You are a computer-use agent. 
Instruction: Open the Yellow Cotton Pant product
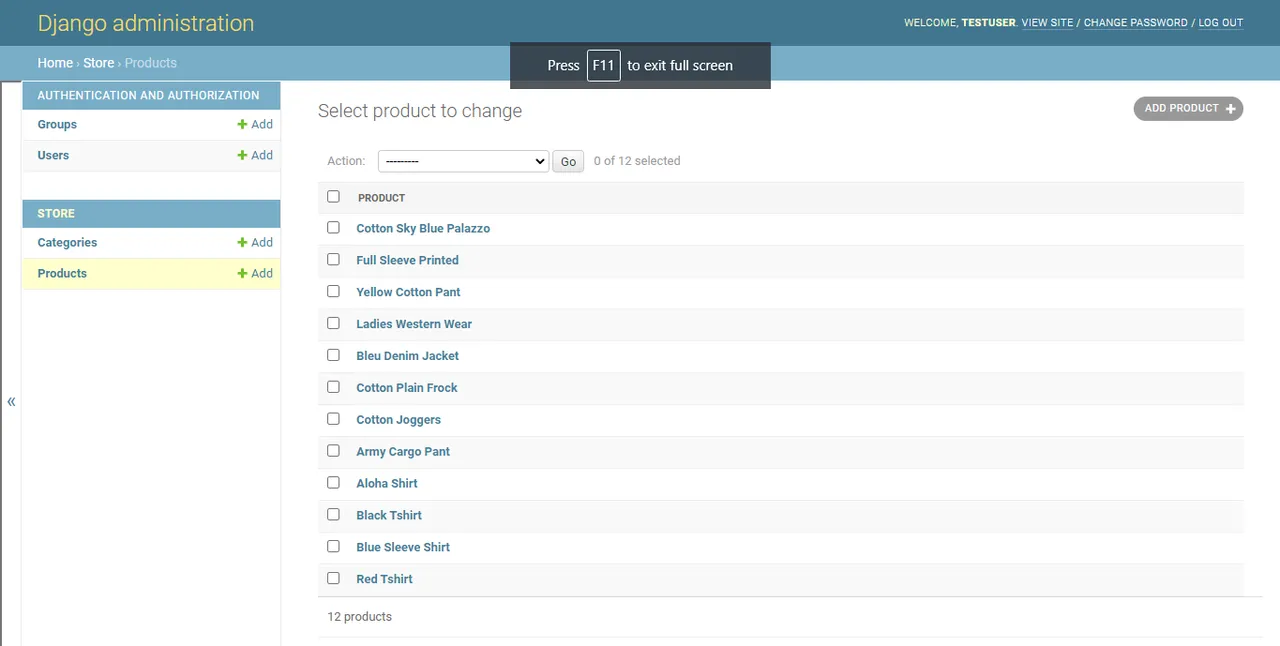point(408,292)
